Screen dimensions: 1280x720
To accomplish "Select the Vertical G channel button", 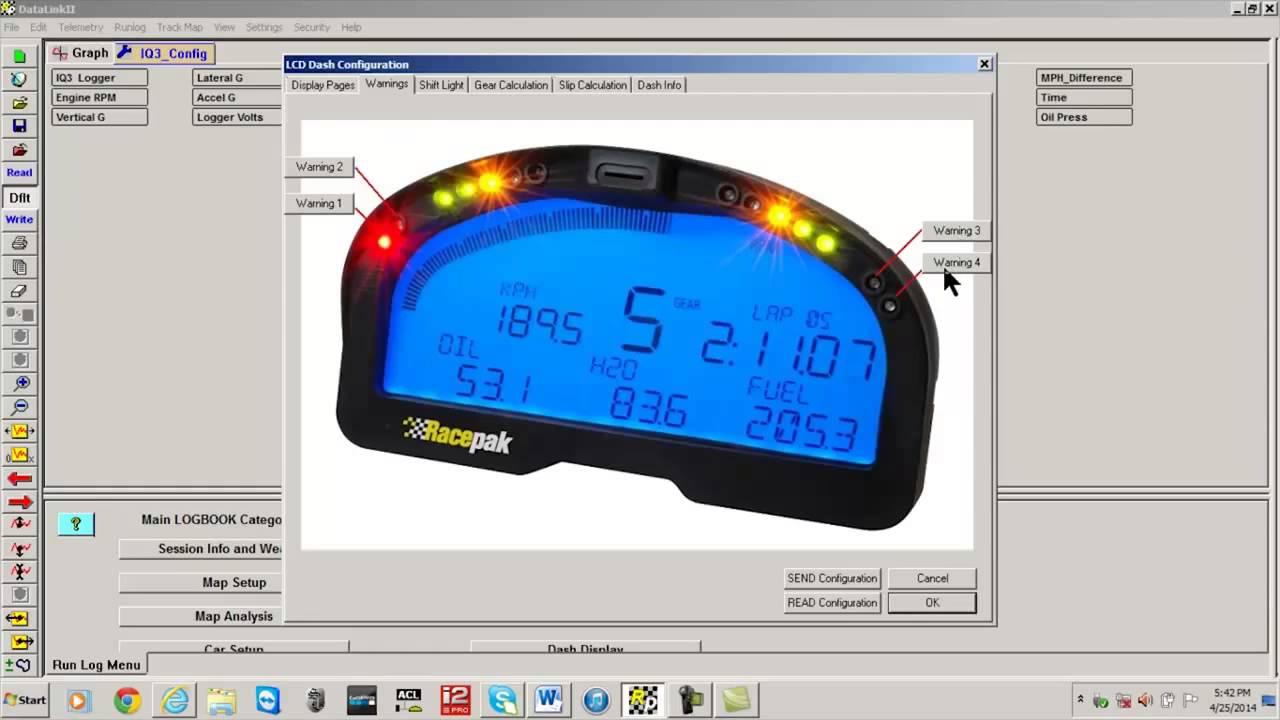I will pos(99,117).
